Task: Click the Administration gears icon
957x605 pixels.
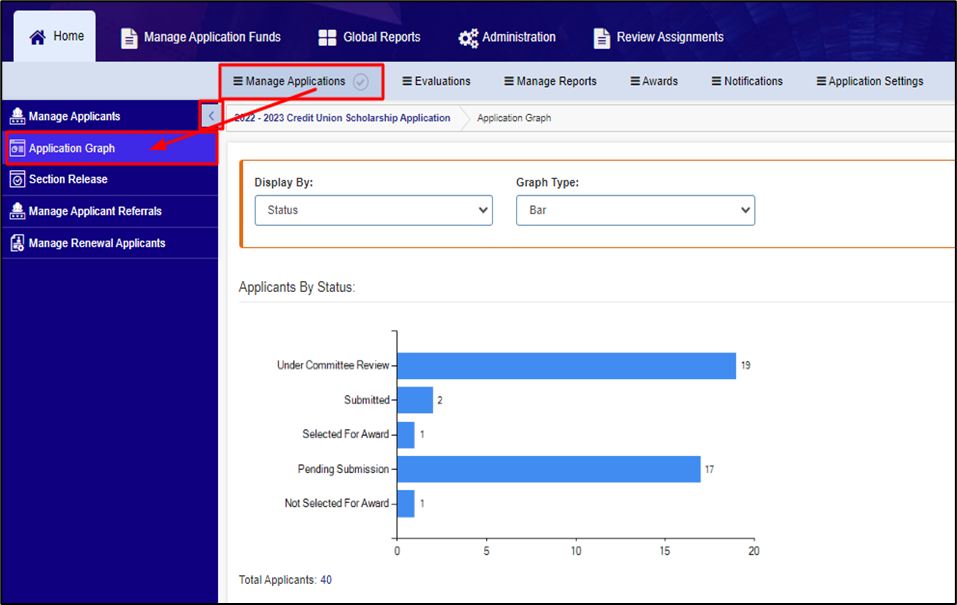Action: (x=468, y=38)
